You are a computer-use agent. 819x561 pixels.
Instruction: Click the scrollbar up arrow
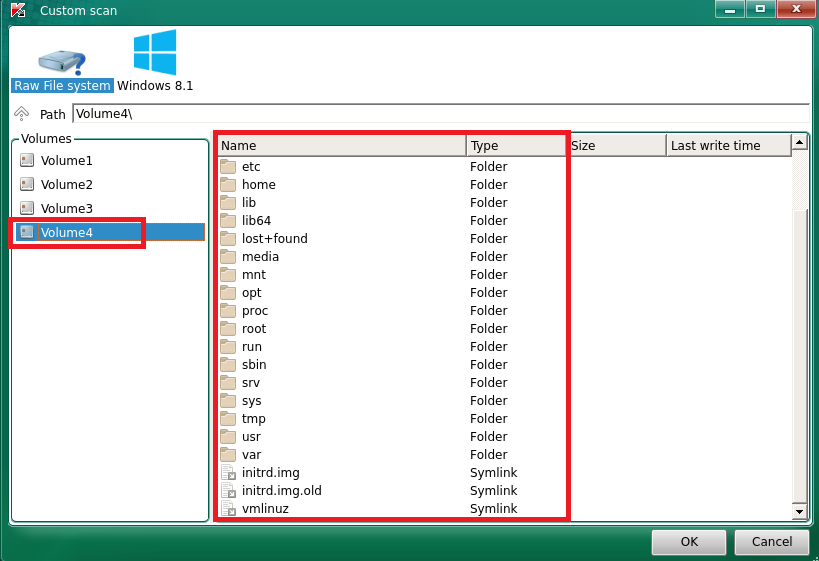(799, 142)
